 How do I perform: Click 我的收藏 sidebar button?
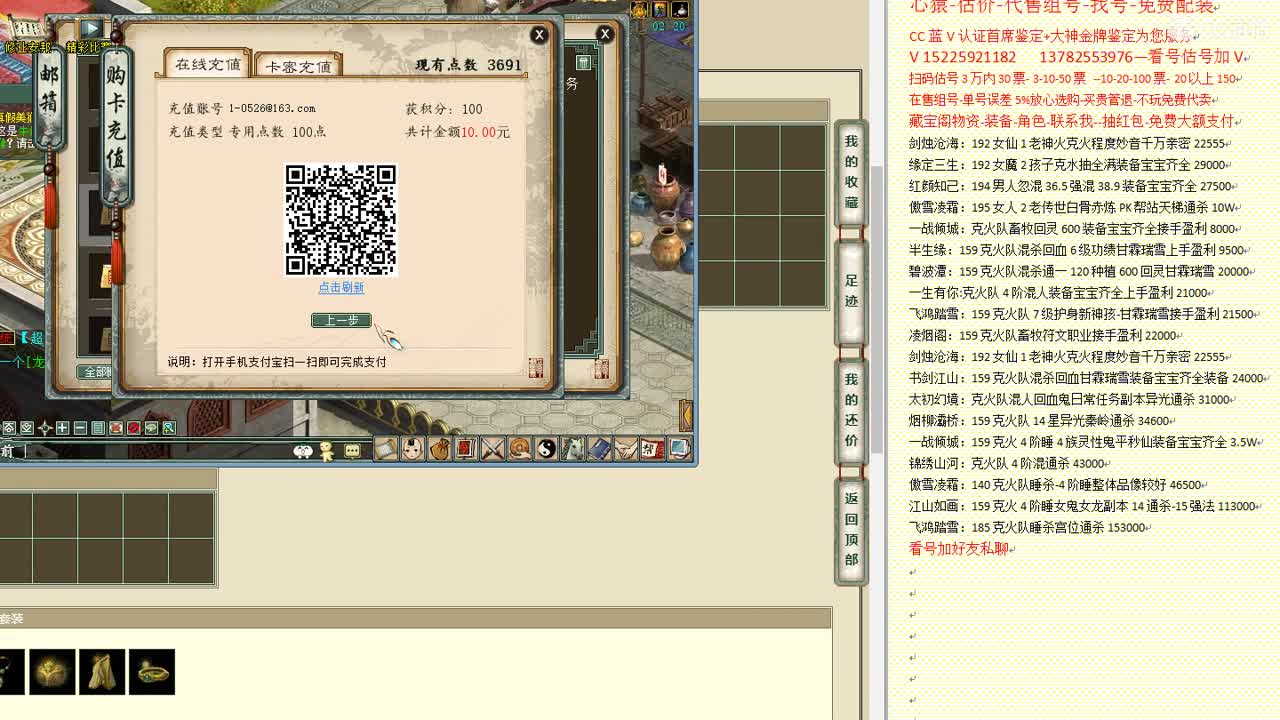click(851, 172)
